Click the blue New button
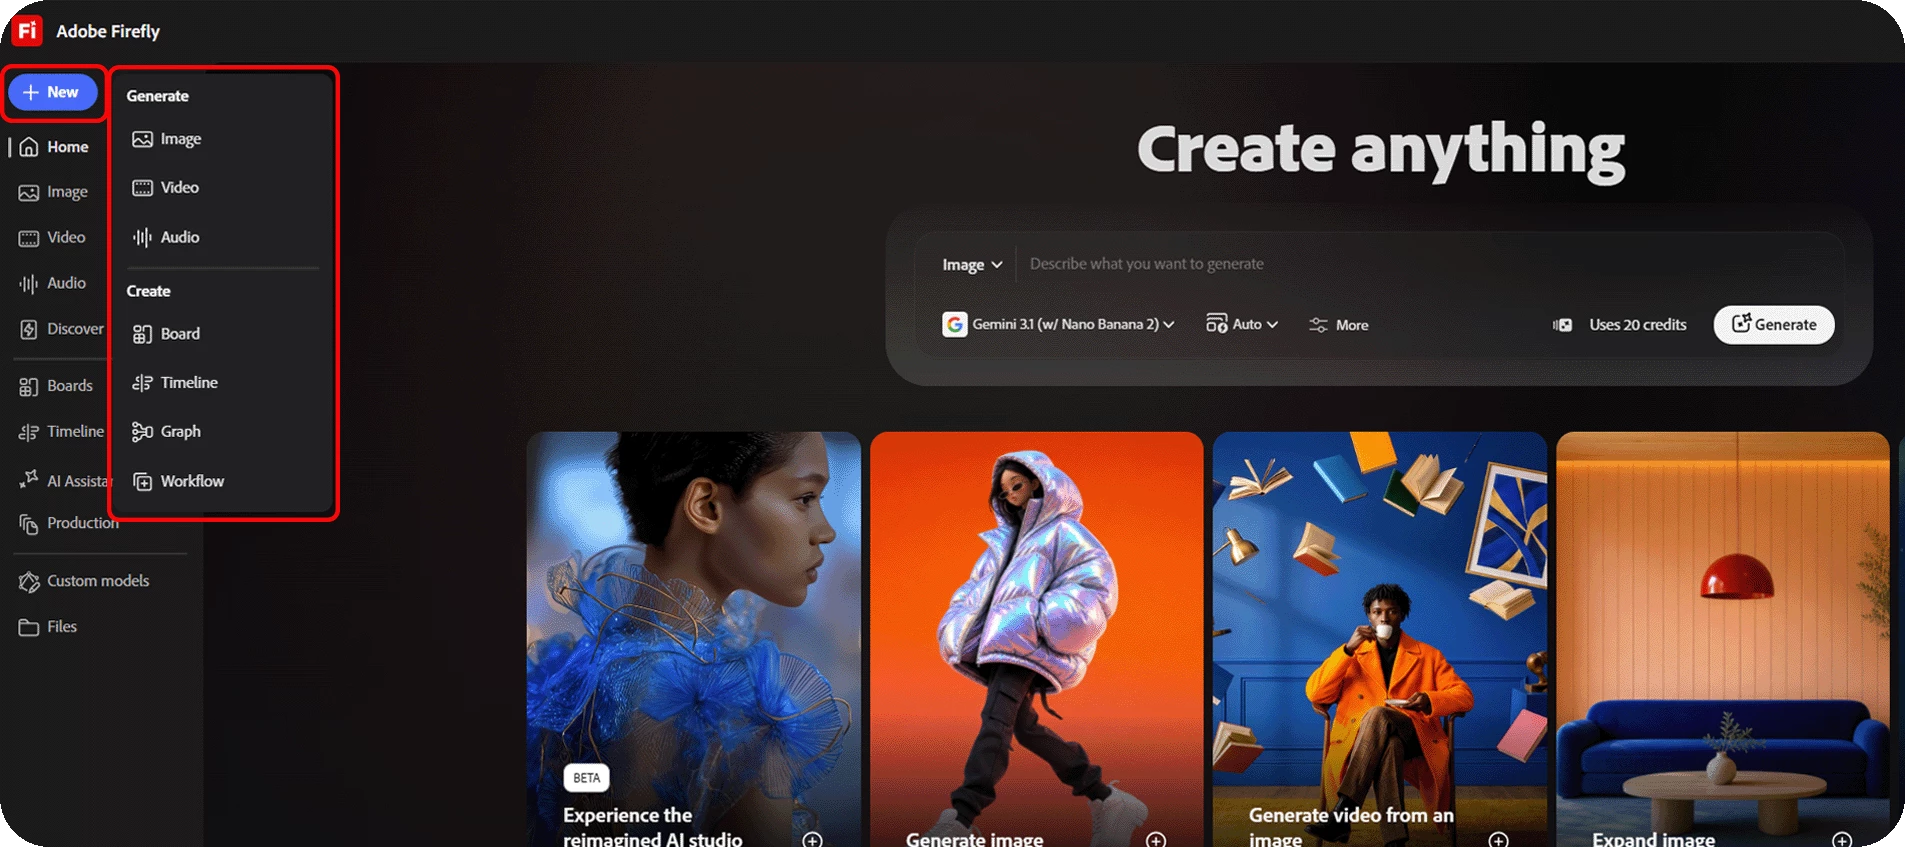 click(53, 92)
